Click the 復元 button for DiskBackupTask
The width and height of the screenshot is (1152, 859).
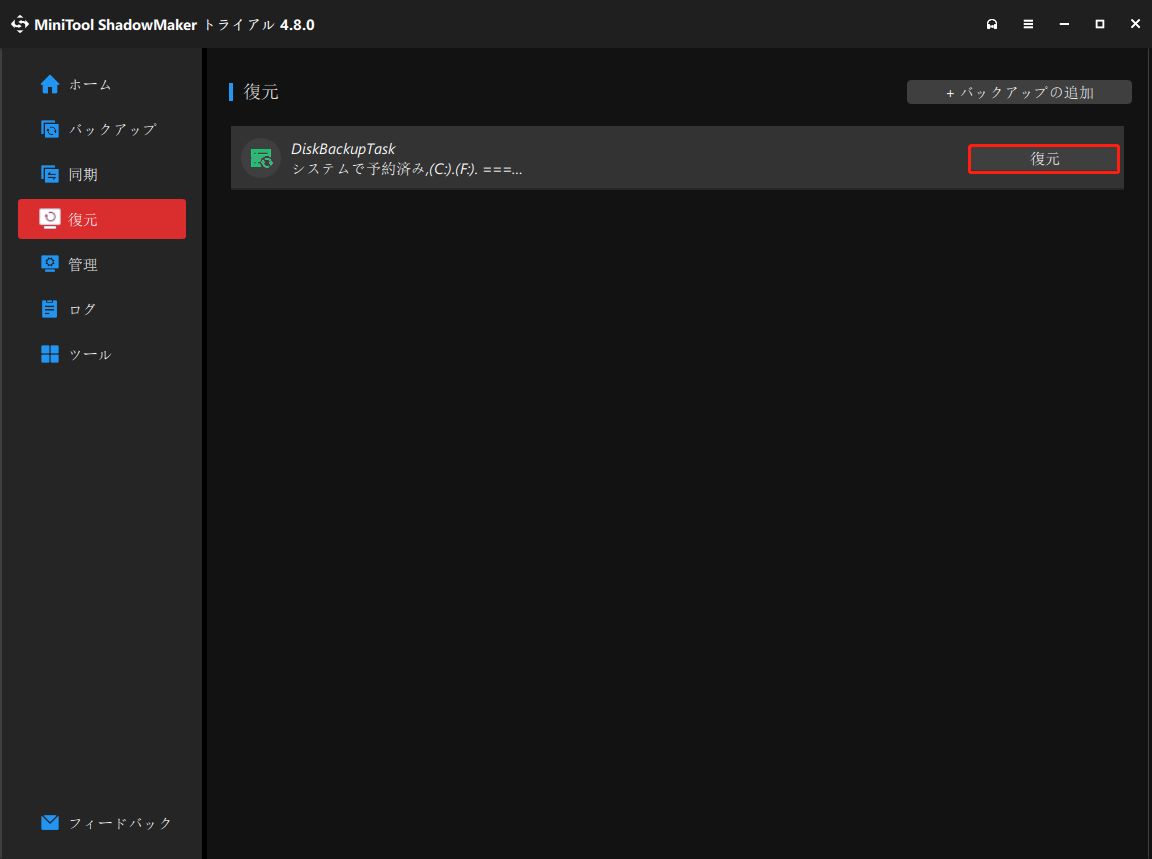pos(1043,158)
